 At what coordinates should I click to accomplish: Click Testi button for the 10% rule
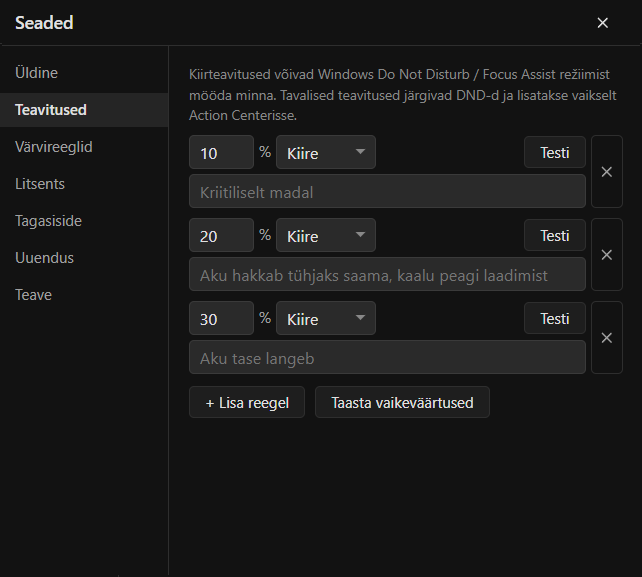click(555, 152)
